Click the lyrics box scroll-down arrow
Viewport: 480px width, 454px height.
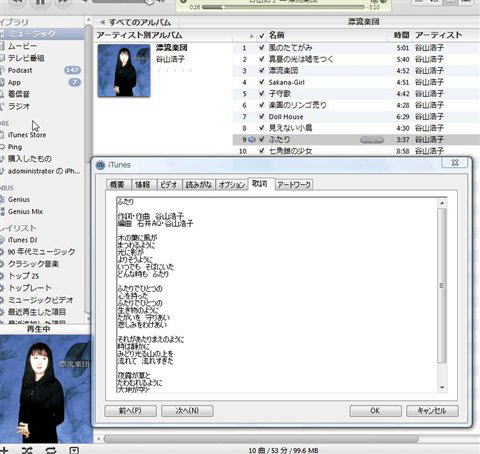pyautogui.click(x=442, y=387)
